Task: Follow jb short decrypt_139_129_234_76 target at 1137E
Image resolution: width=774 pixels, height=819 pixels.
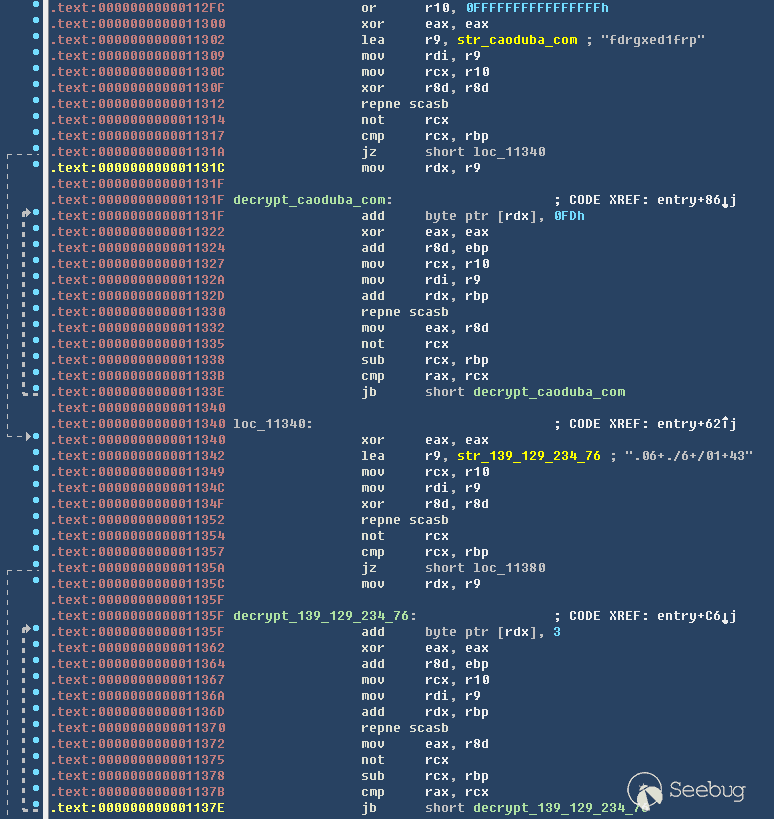Action: [561, 808]
